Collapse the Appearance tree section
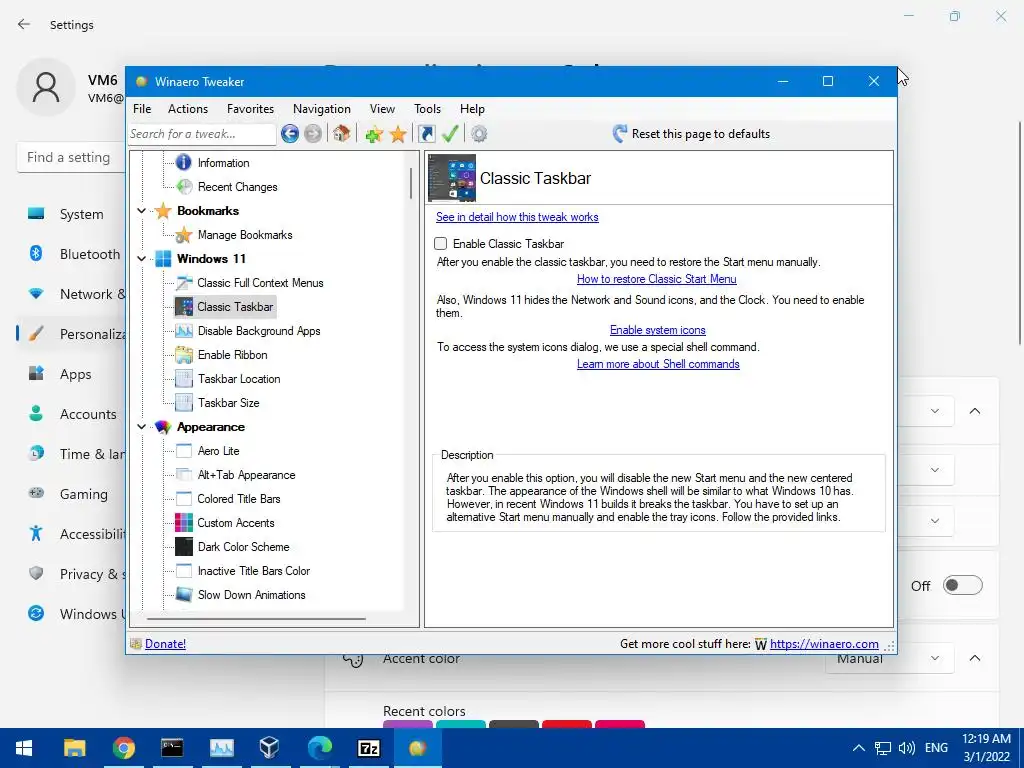 pos(141,426)
